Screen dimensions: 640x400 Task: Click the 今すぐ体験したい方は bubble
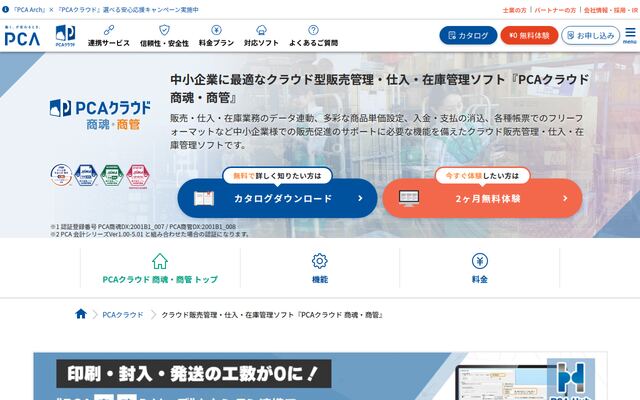click(x=482, y=176)
